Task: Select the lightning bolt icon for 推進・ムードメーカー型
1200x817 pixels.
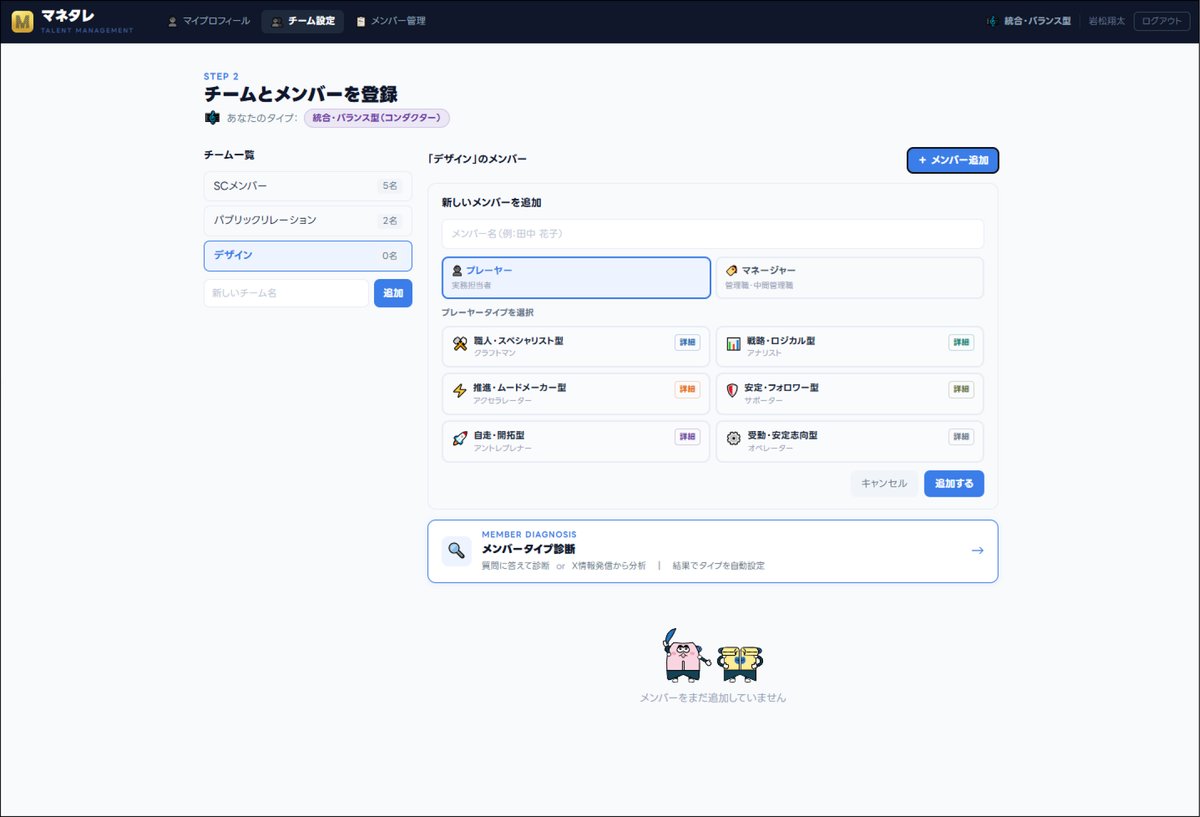Action: (x=460, y=391)
